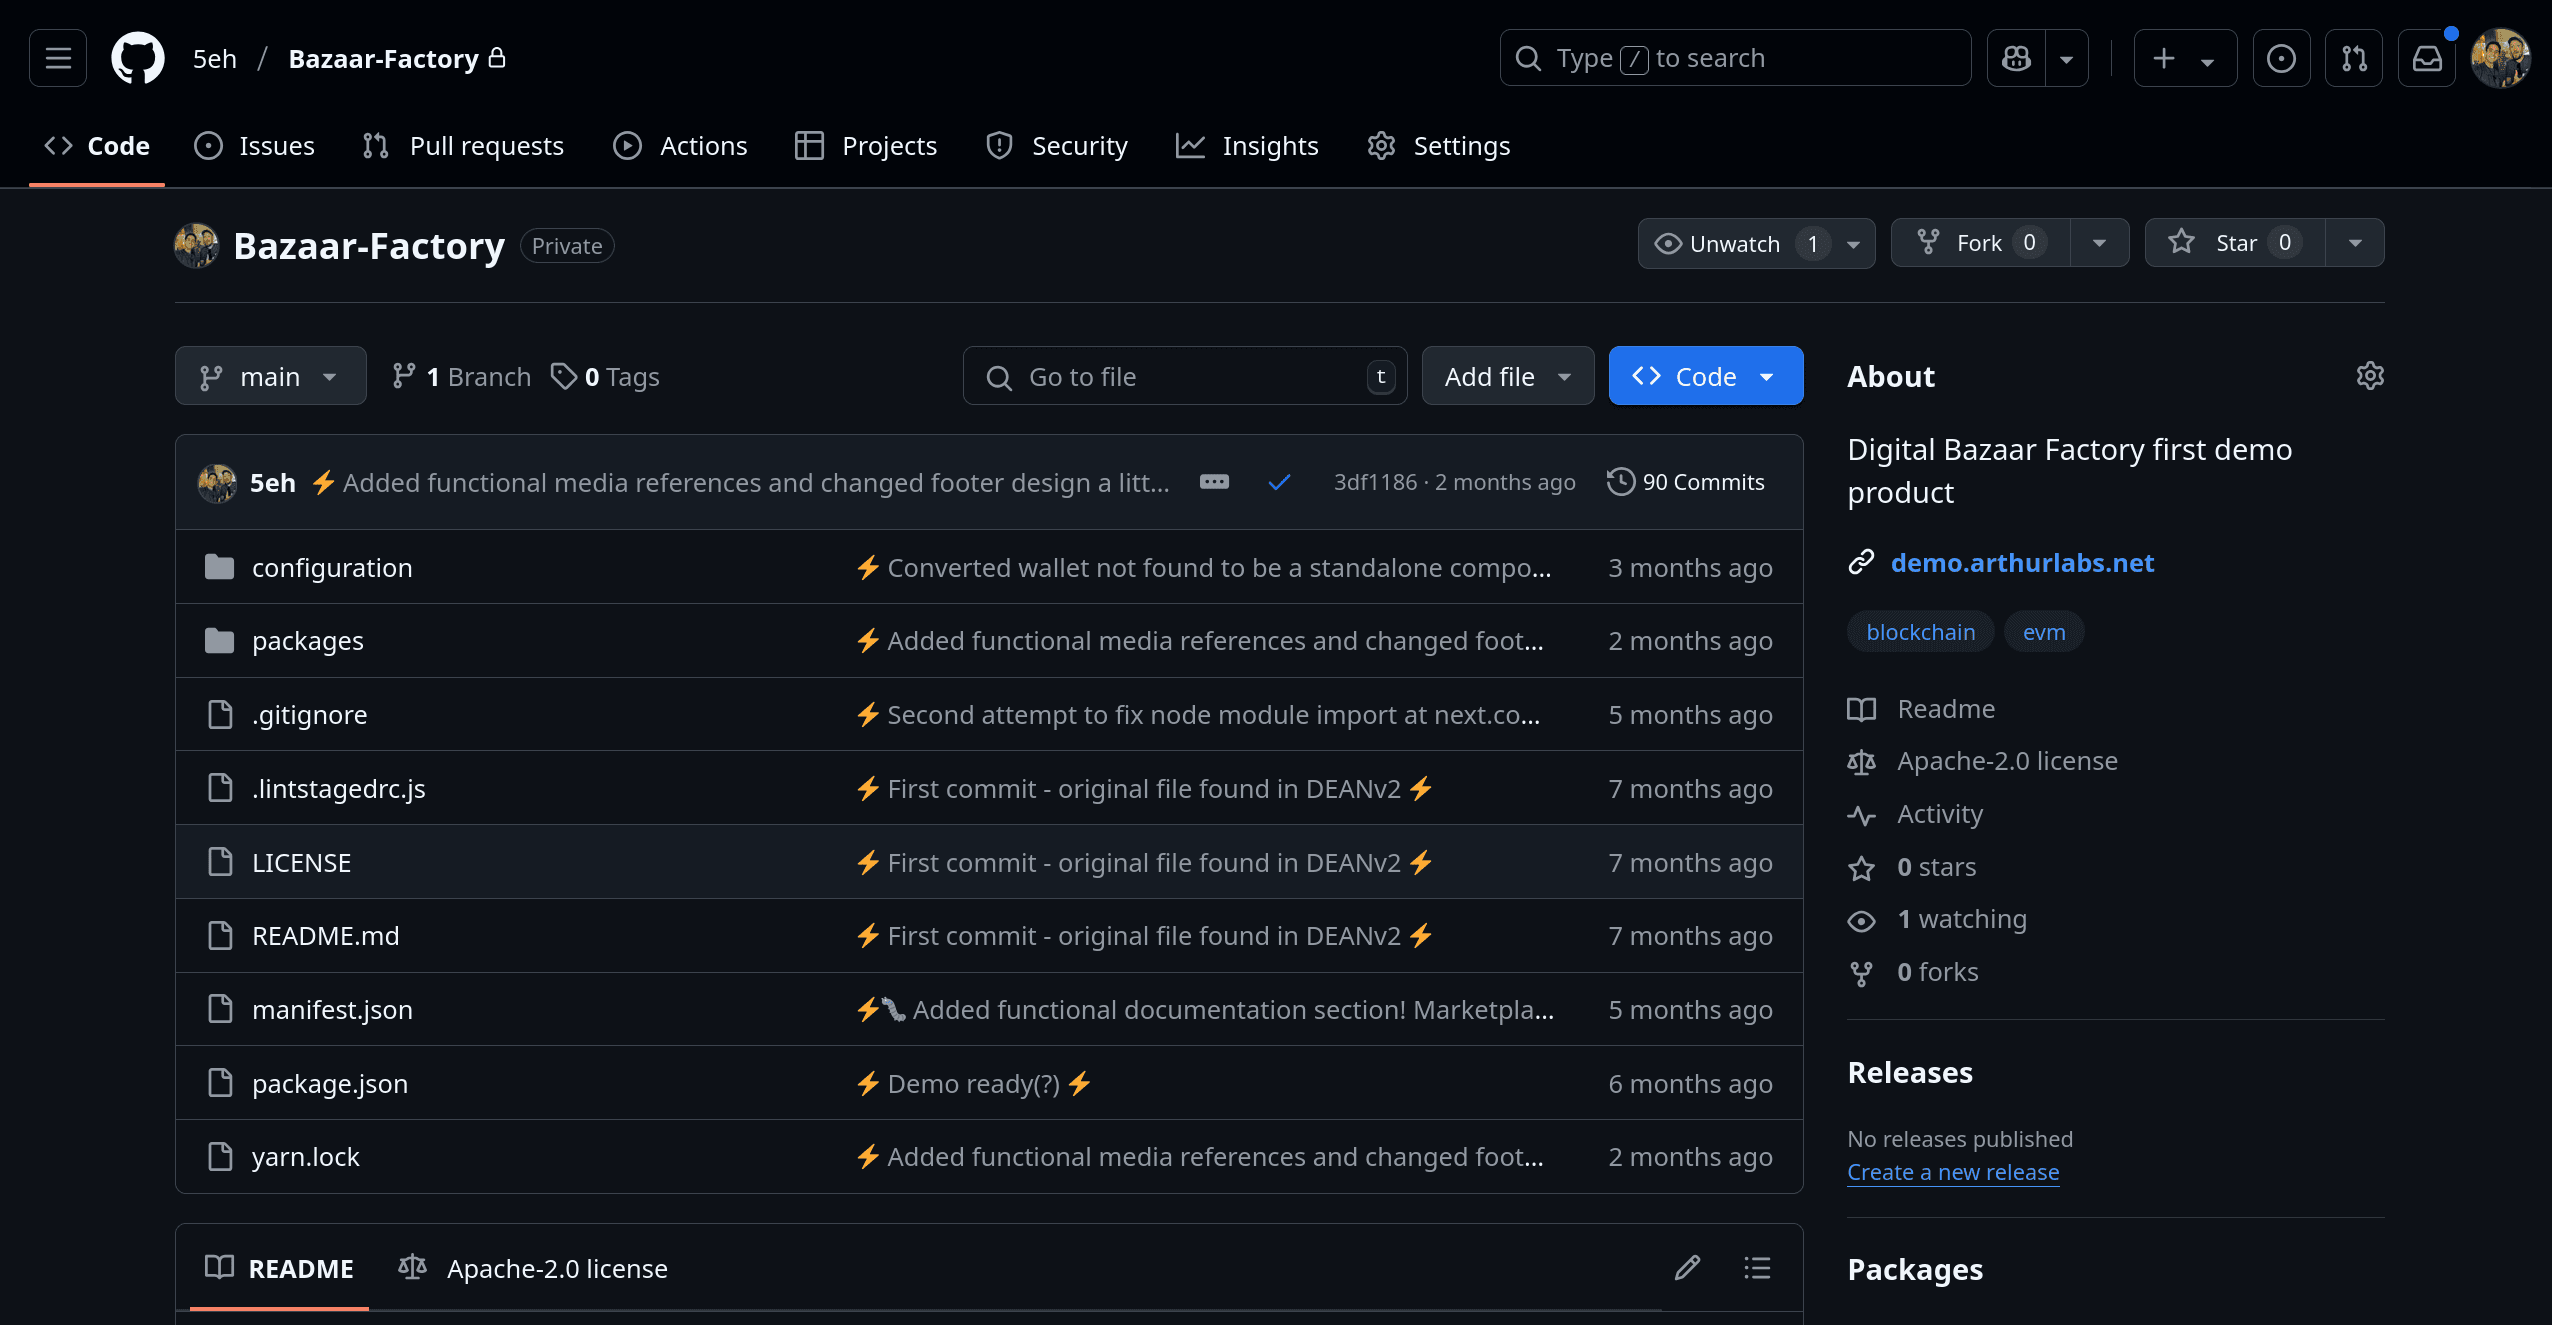This screenshot has width=2552, height=1325.
Task: Open the notifications inbox icon
Action: [2427, 58]
